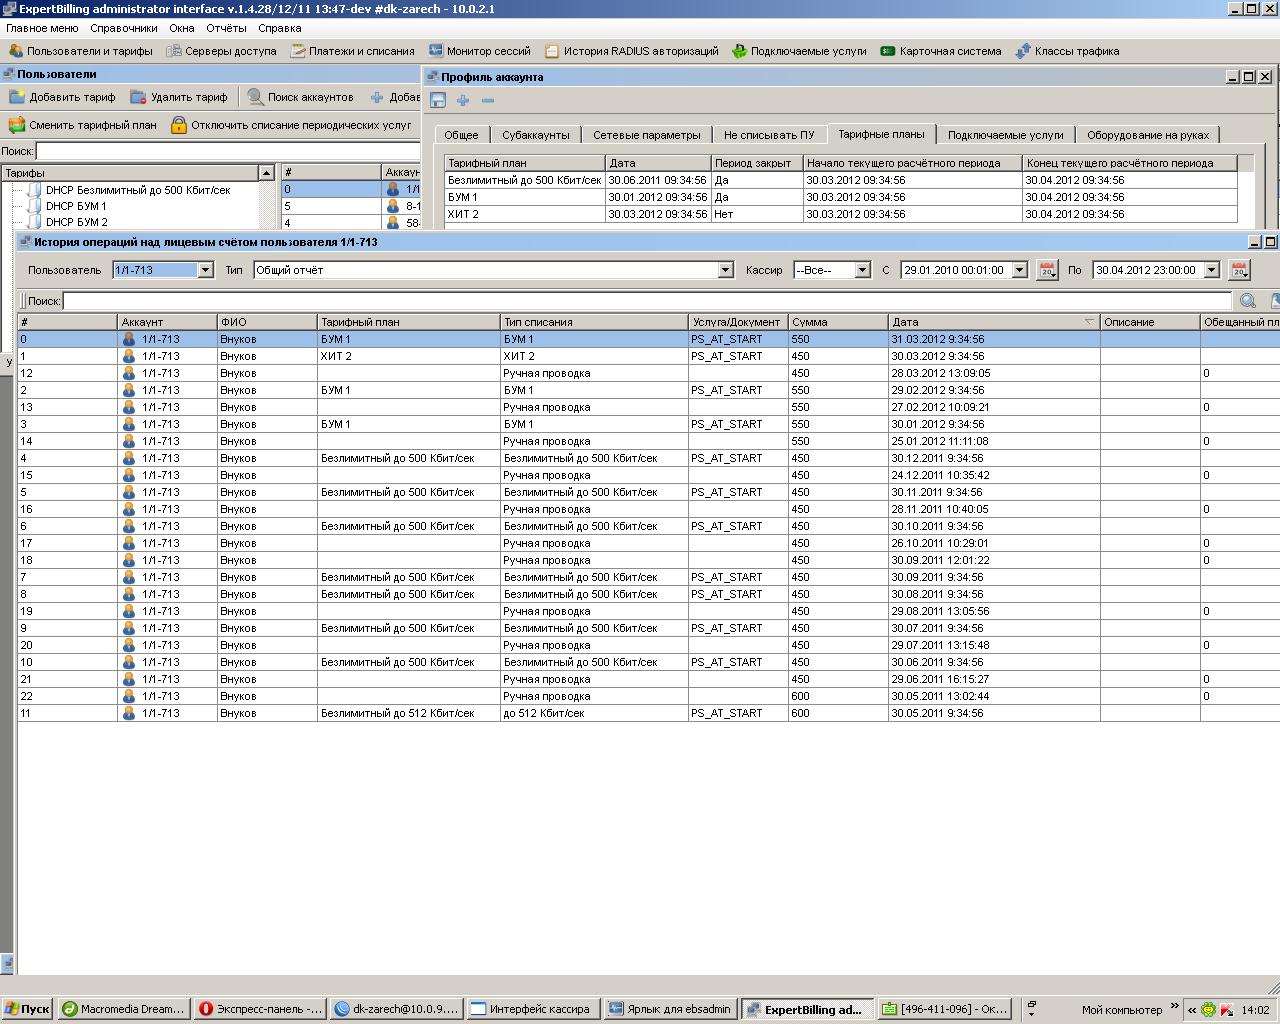Click Сменить тарифный план button
1280x1024 pixels.
(x=83, y=125)
